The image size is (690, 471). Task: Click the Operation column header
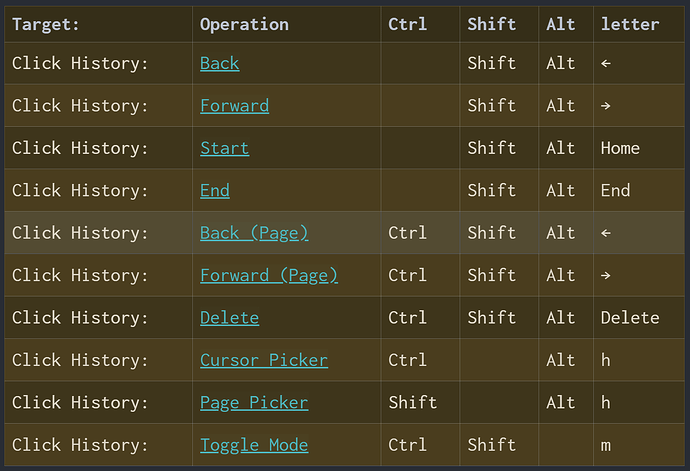[x=244, y=24]
